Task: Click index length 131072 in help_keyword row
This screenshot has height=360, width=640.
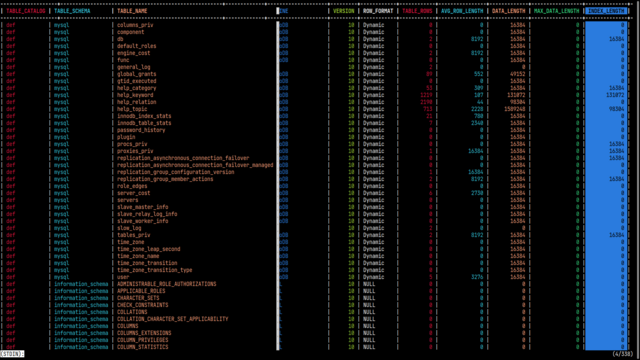Action: pyautogui.click(x=615, y=95)
